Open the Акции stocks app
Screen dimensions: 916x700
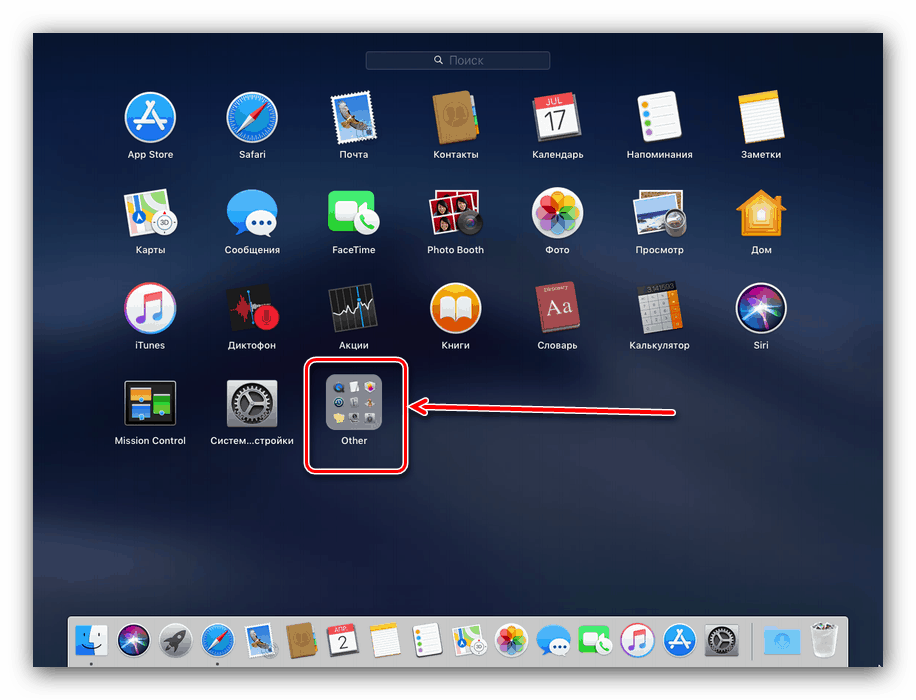[353, 308]
